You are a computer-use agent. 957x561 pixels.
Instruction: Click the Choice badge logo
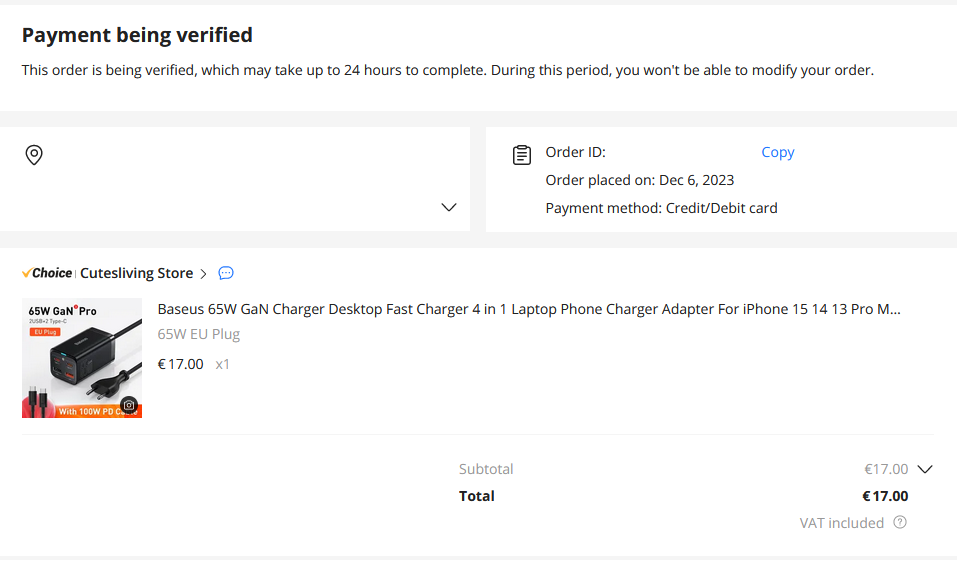(x=47, y=273)
